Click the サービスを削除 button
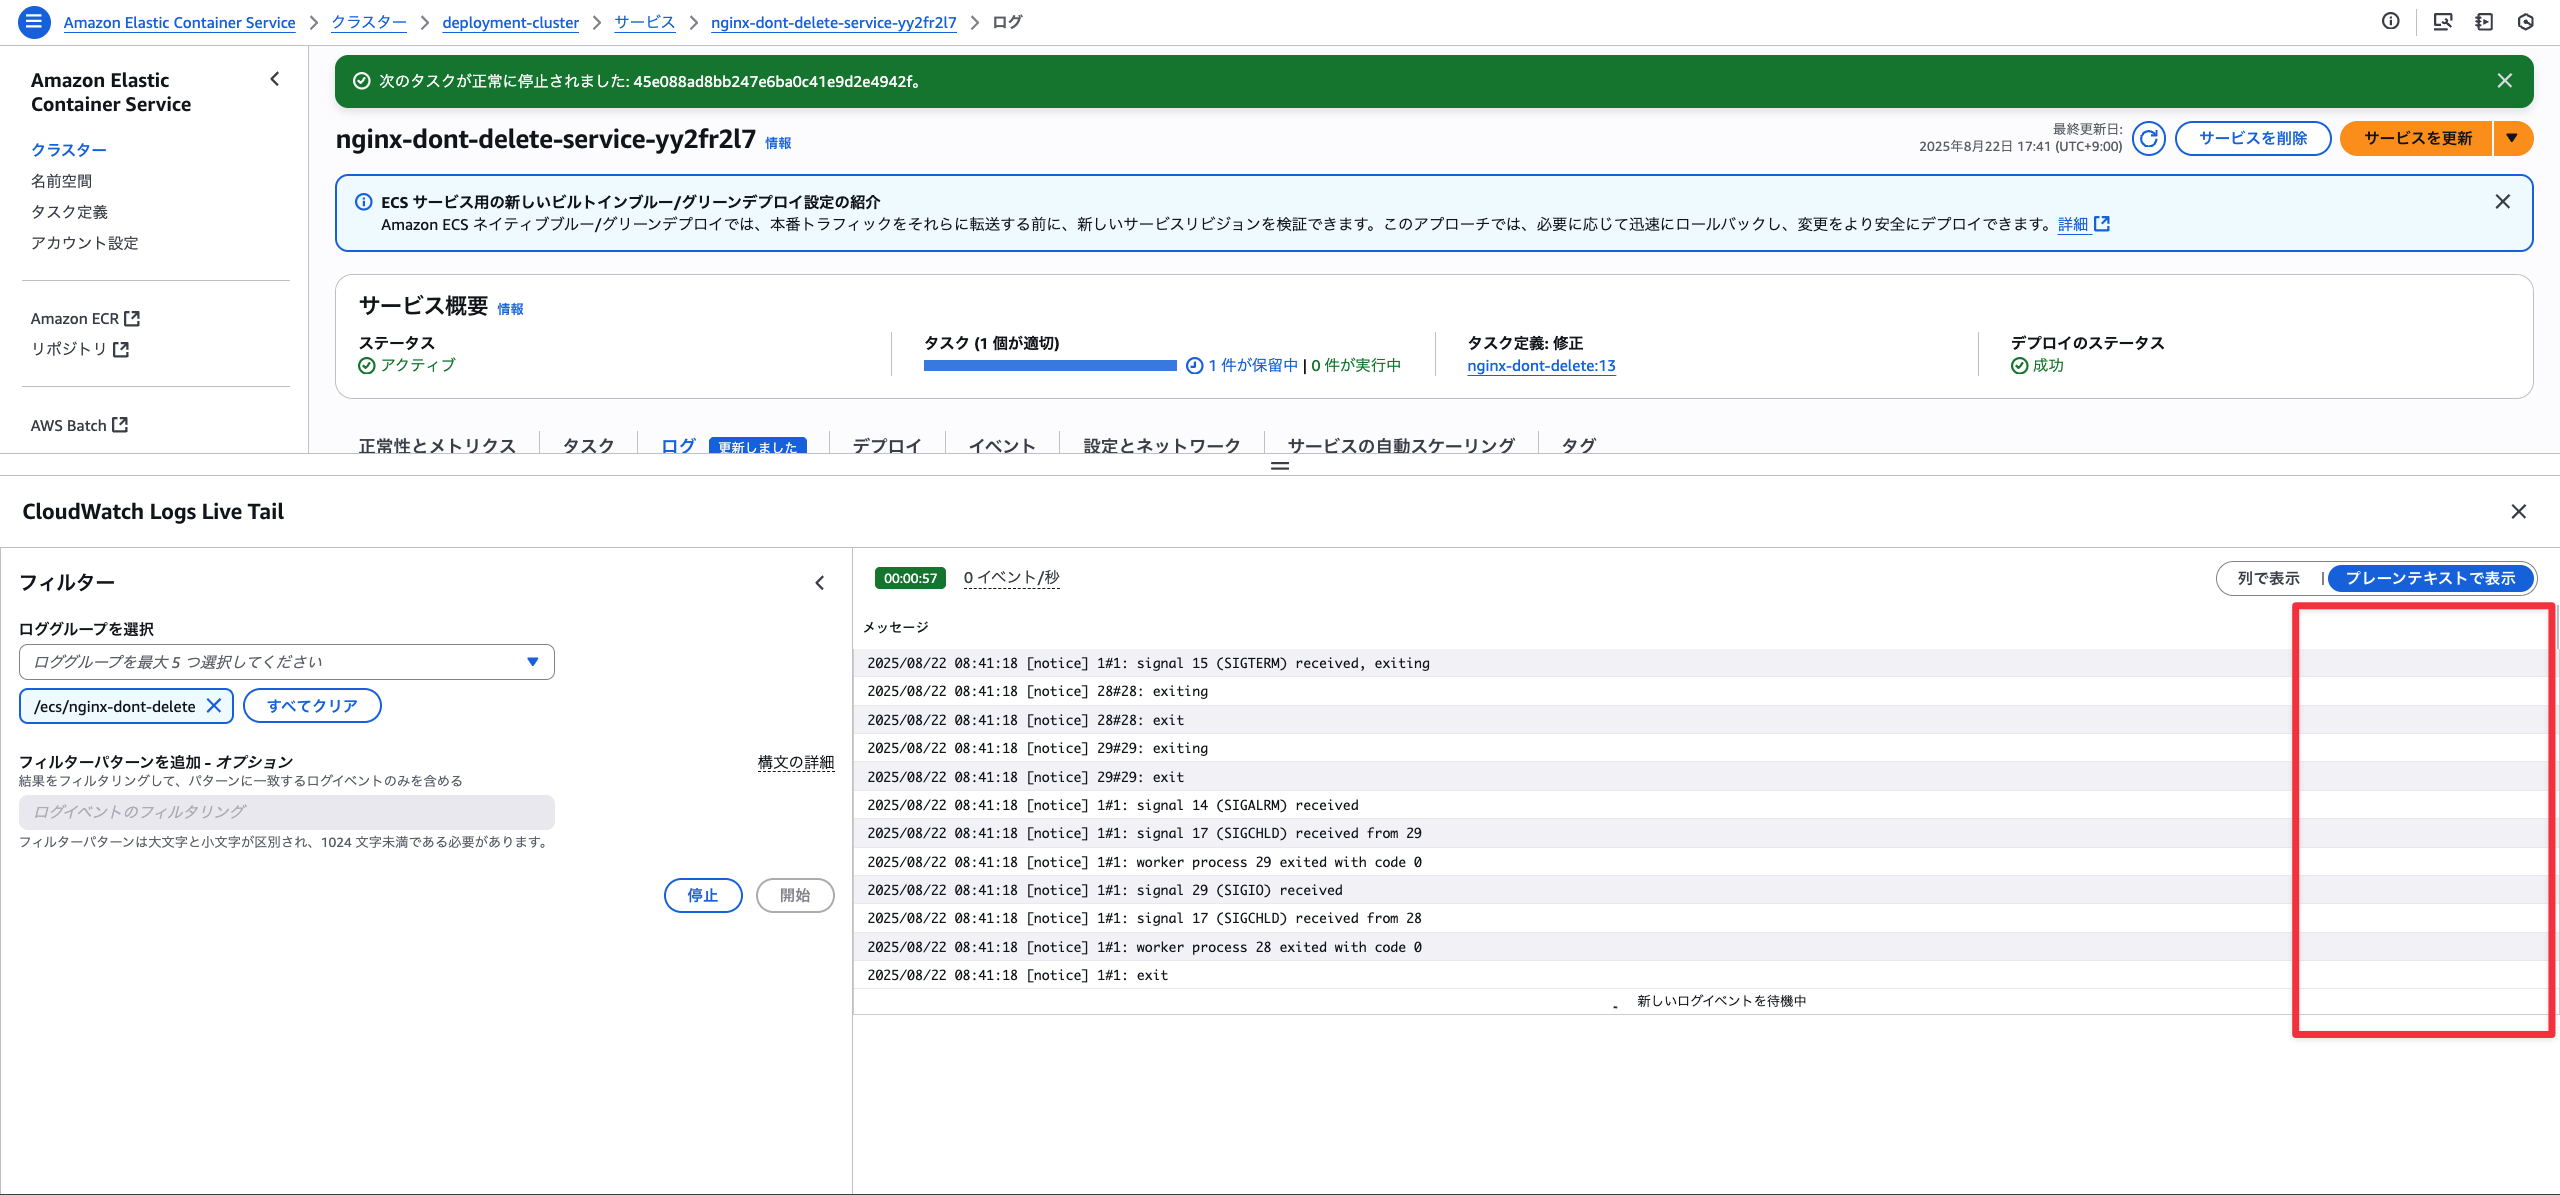Viewport: 2560px width, 1195px height. pos(2253,138)
